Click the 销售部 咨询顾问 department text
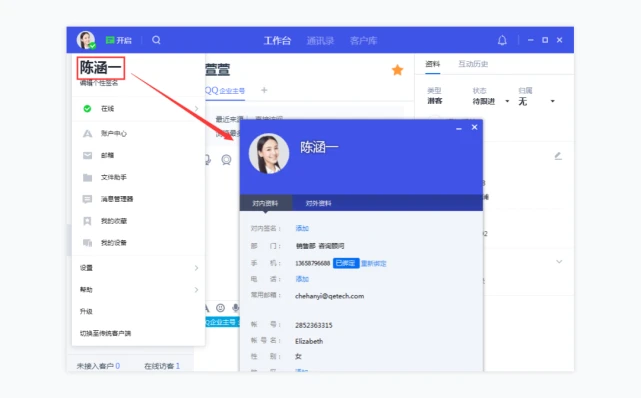This screenshot has width=641, height=398. [320, 246]
